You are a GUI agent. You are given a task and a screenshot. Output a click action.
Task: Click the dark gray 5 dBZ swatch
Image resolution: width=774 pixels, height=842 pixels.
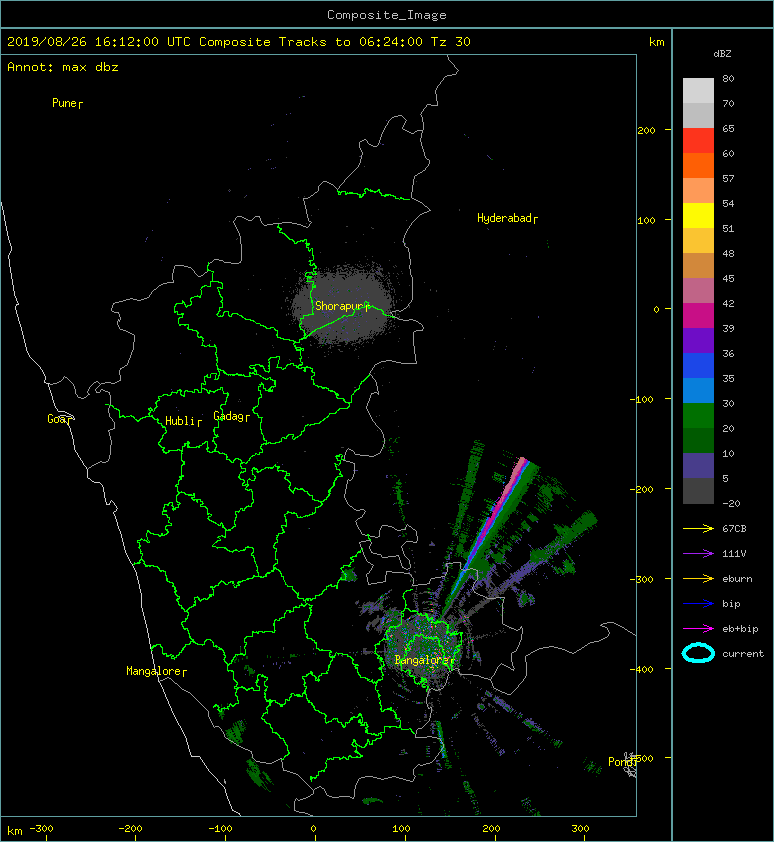pyautogui.click(x=698, y=490)
